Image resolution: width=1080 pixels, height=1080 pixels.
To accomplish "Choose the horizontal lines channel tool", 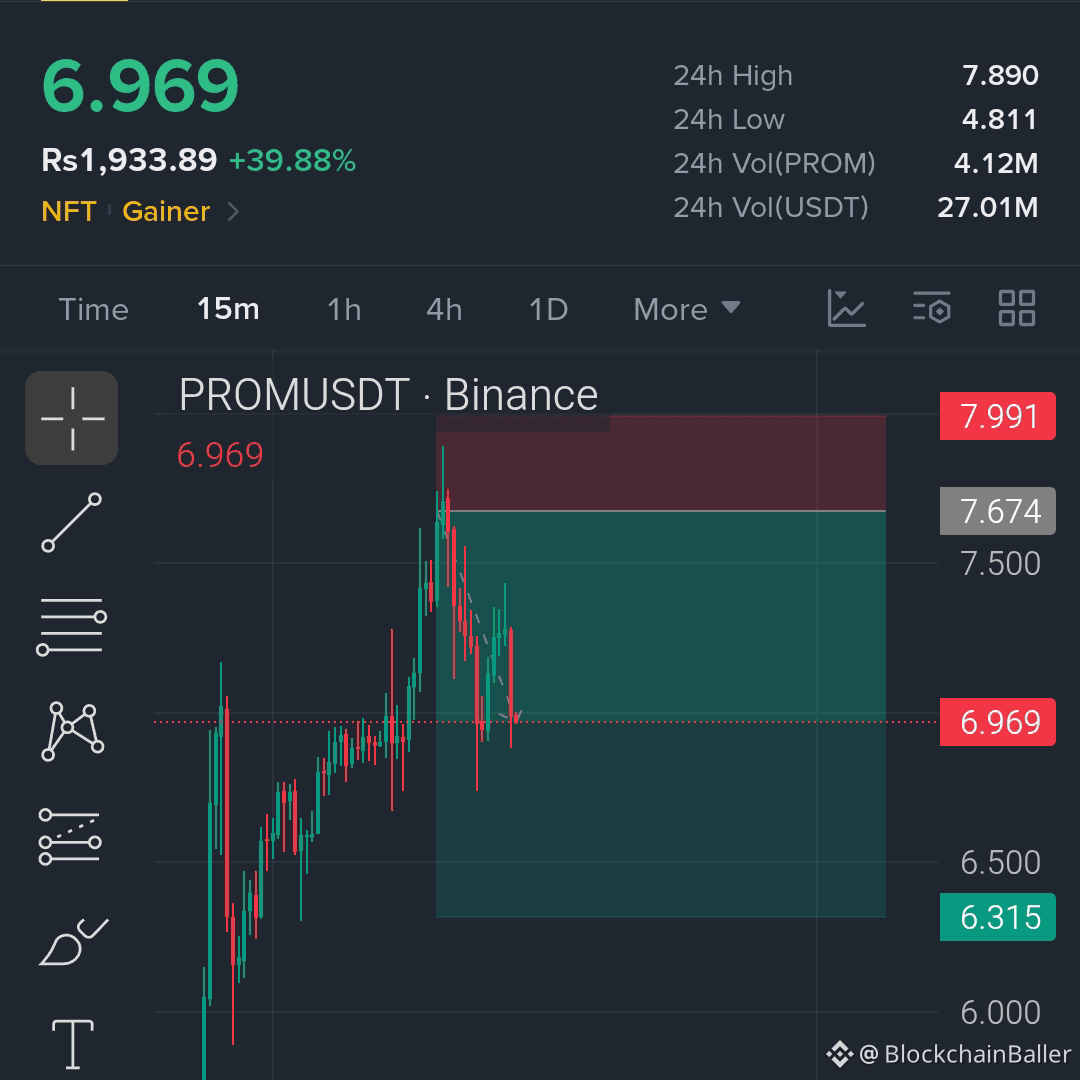I will point(72,626).
